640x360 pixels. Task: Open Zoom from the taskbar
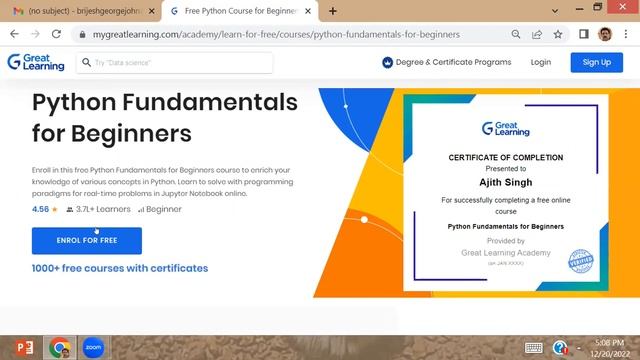(x=93, y=348)
